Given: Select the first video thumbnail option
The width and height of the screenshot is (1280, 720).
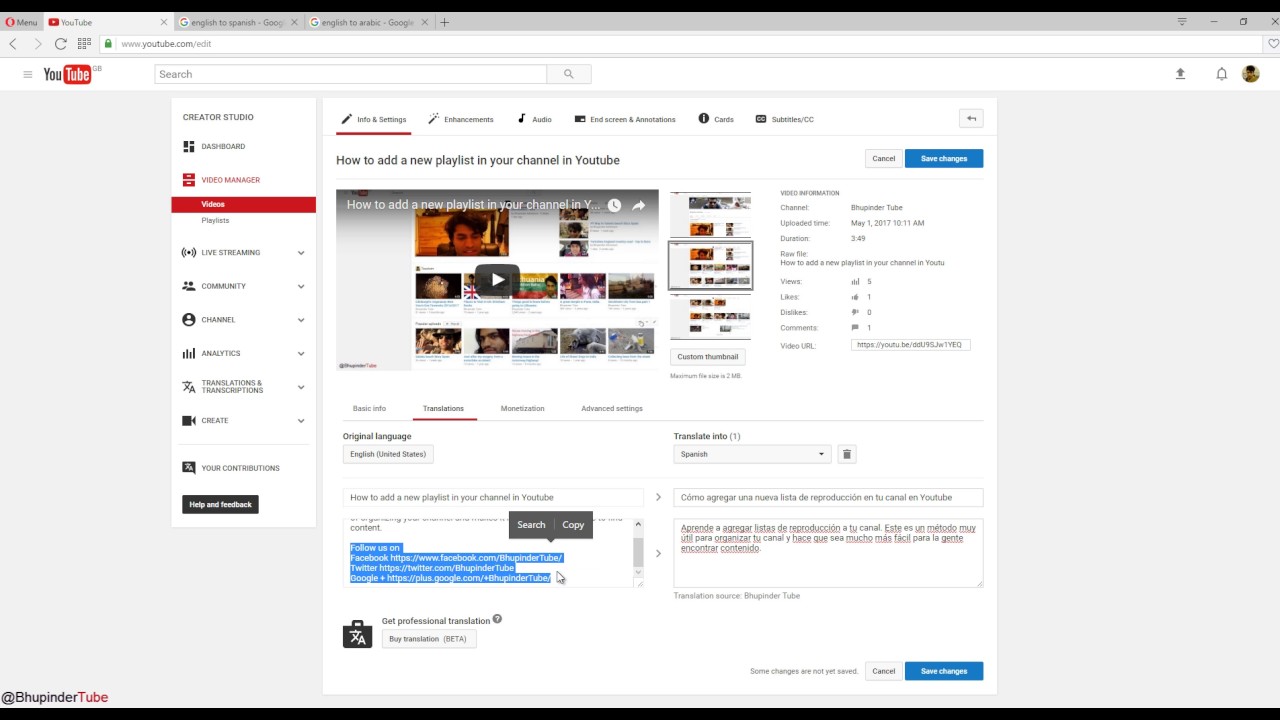Looking at the screenshot, I should (x=710, y=213).
